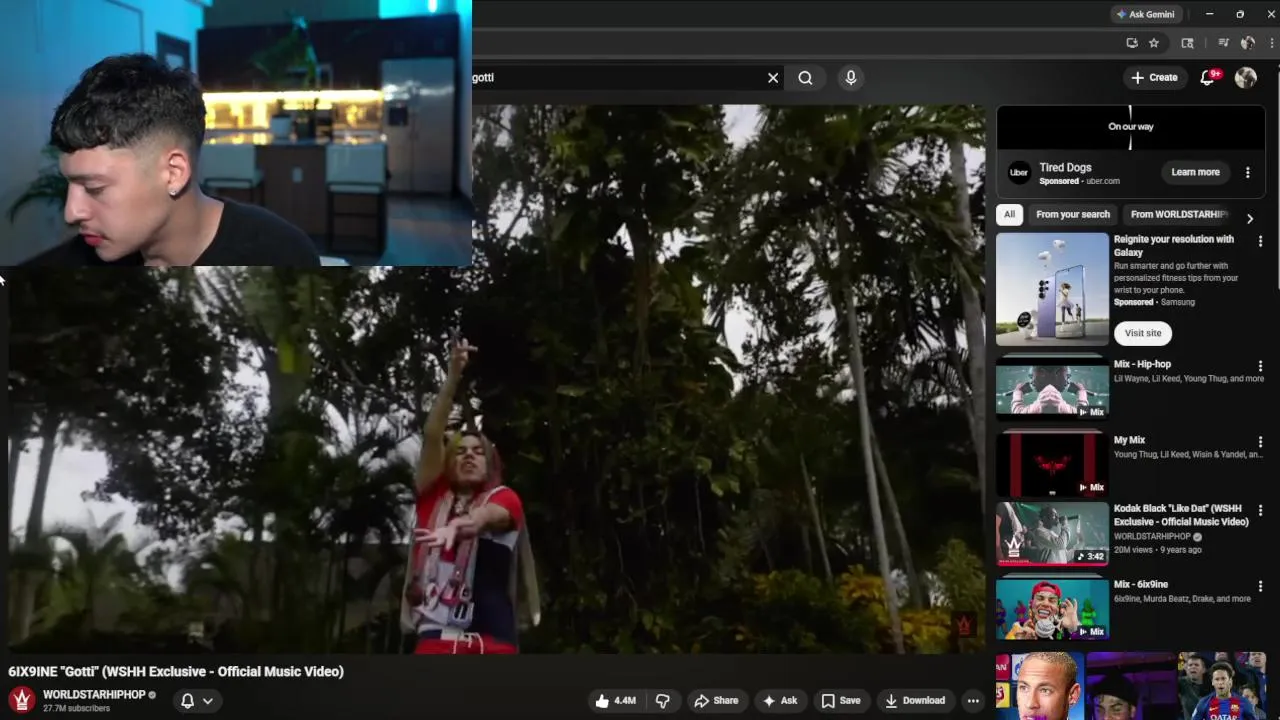Open options for Mix - 6ix9ine
This screenshot has width=1280, height=720.
point(1260,586)
